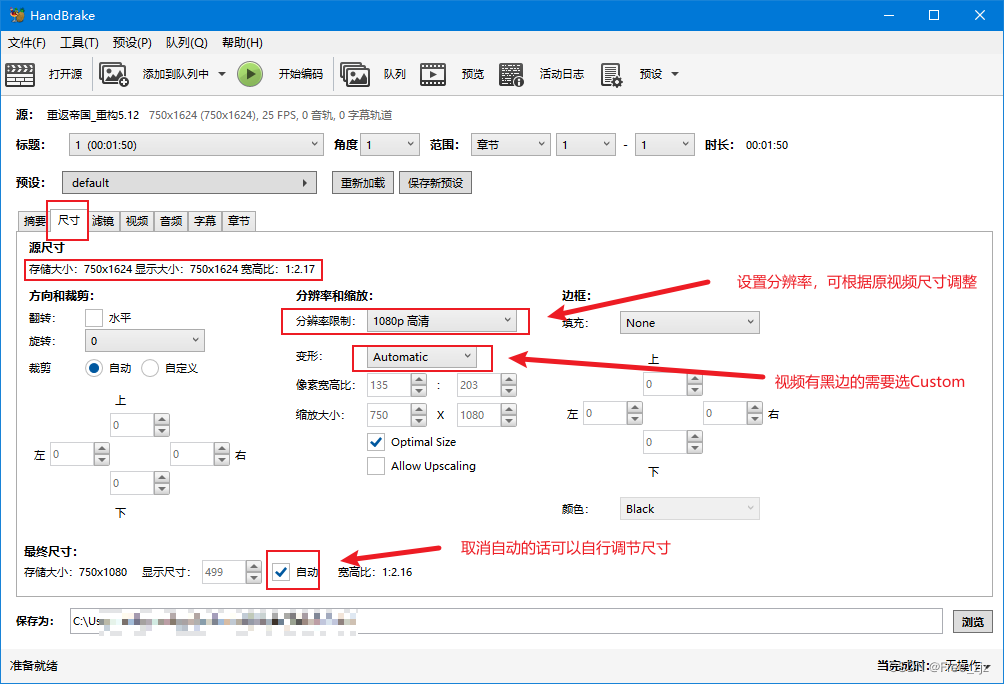Image resolution: width=1004 pixels, height=684 pixels.
Task: Click the Add to Queue image icon
Action: tap(114, 74)
